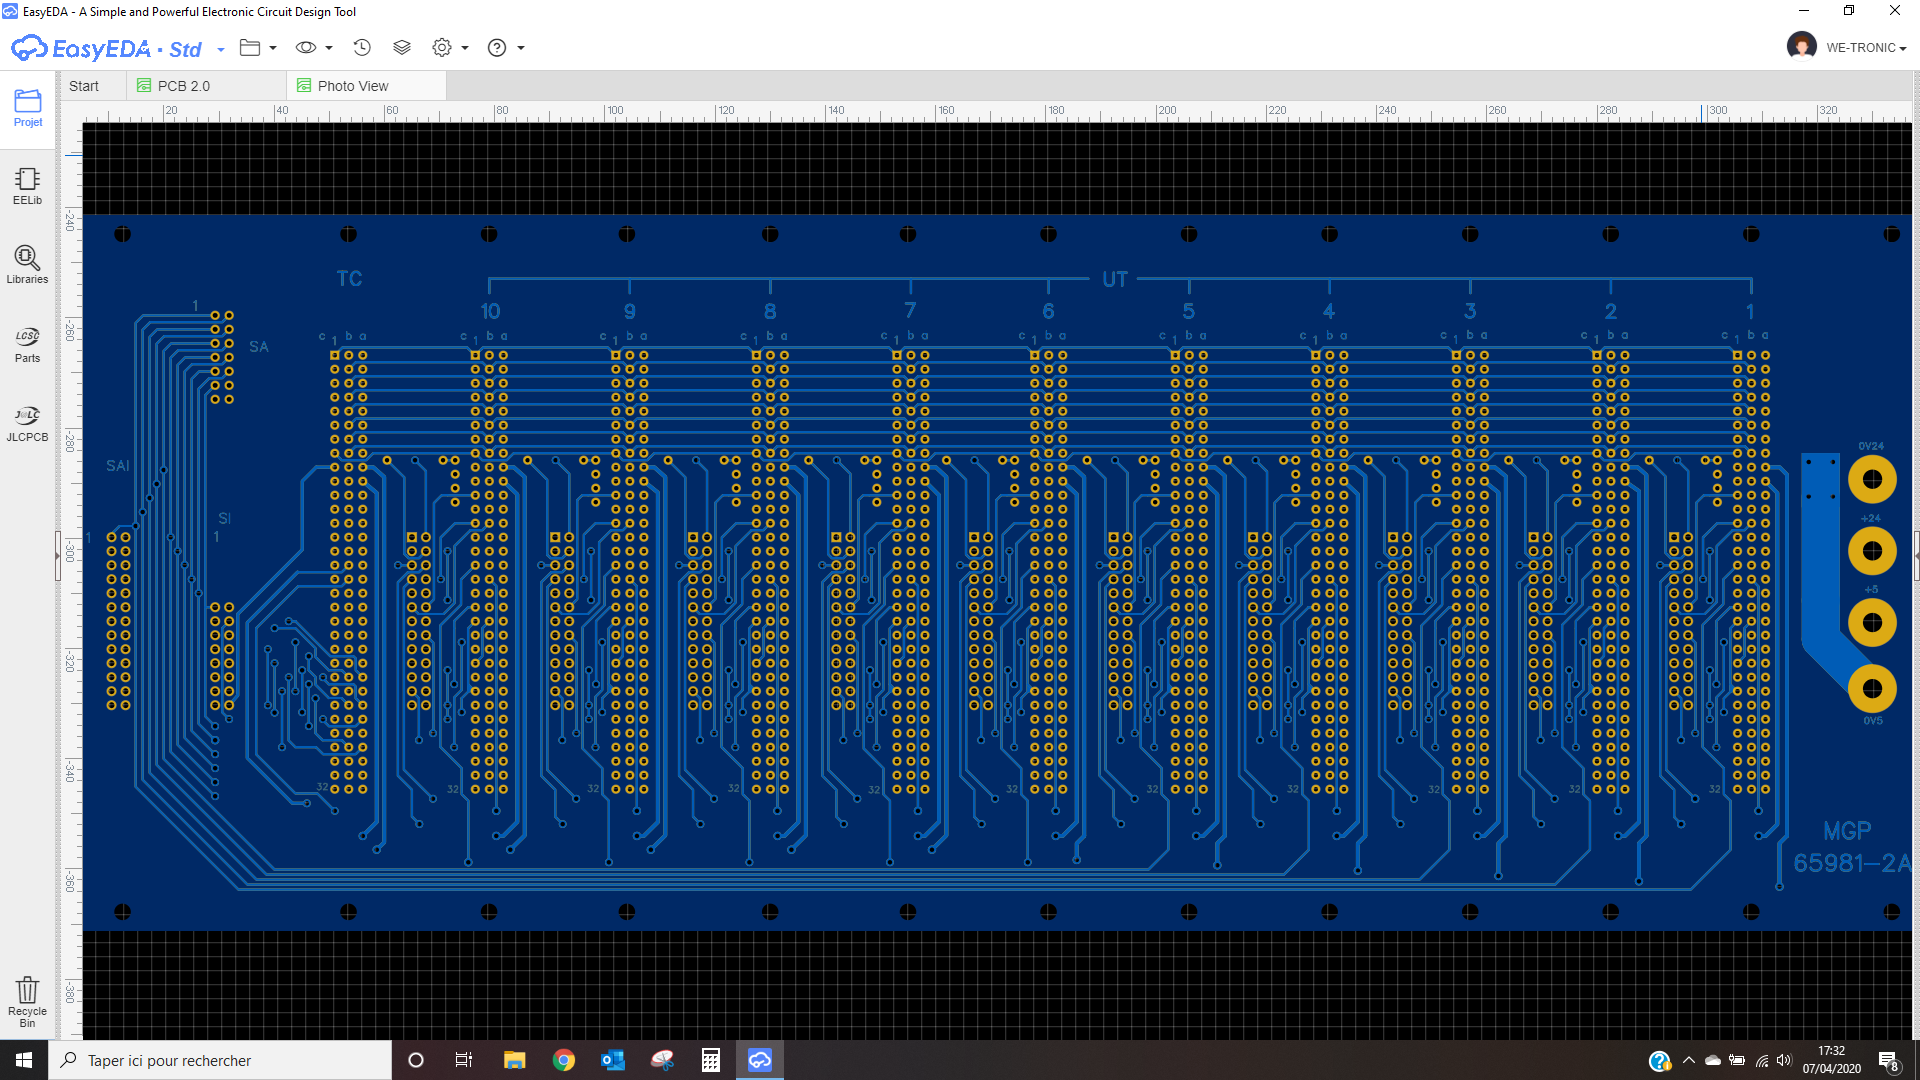Open Google Chrome from taskbar
Screen dimensions: 1920x1080
pyautogui.click(x=564, y=1060)
